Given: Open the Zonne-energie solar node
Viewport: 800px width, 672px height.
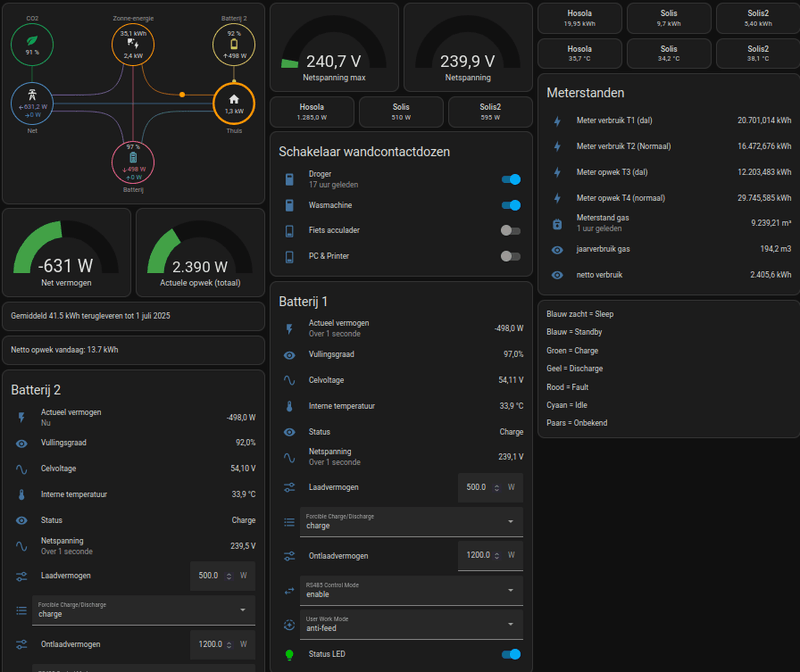Looking at the screenshot, I should [x=133, y=44].
